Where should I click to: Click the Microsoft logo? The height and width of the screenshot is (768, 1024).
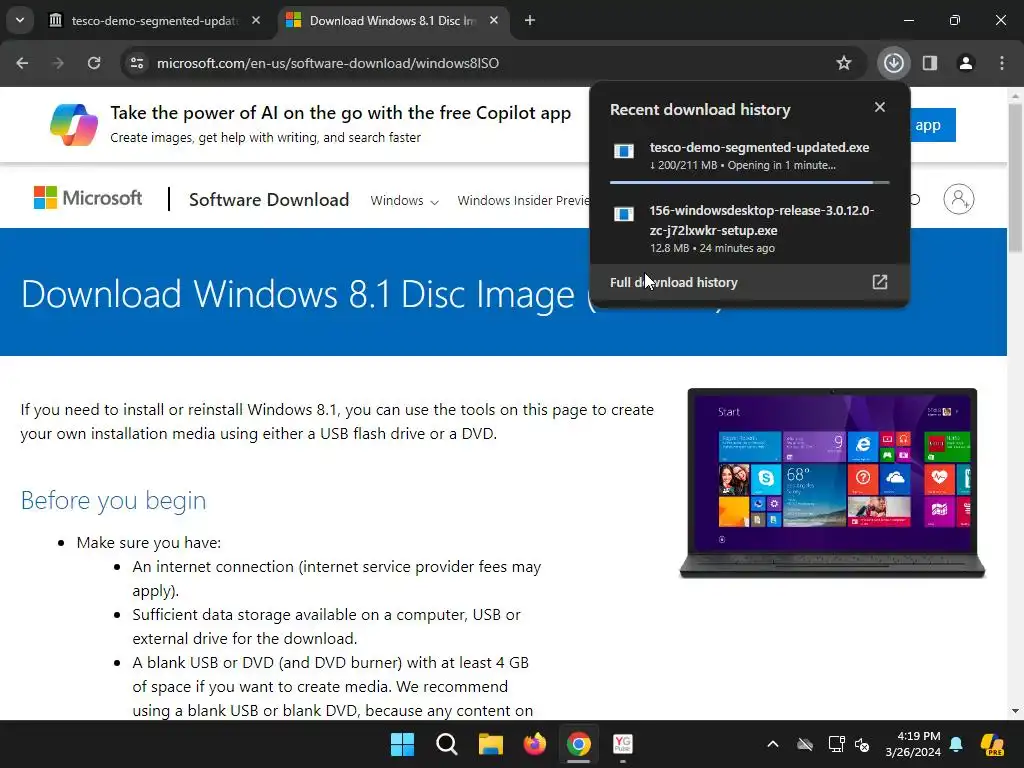88,198
